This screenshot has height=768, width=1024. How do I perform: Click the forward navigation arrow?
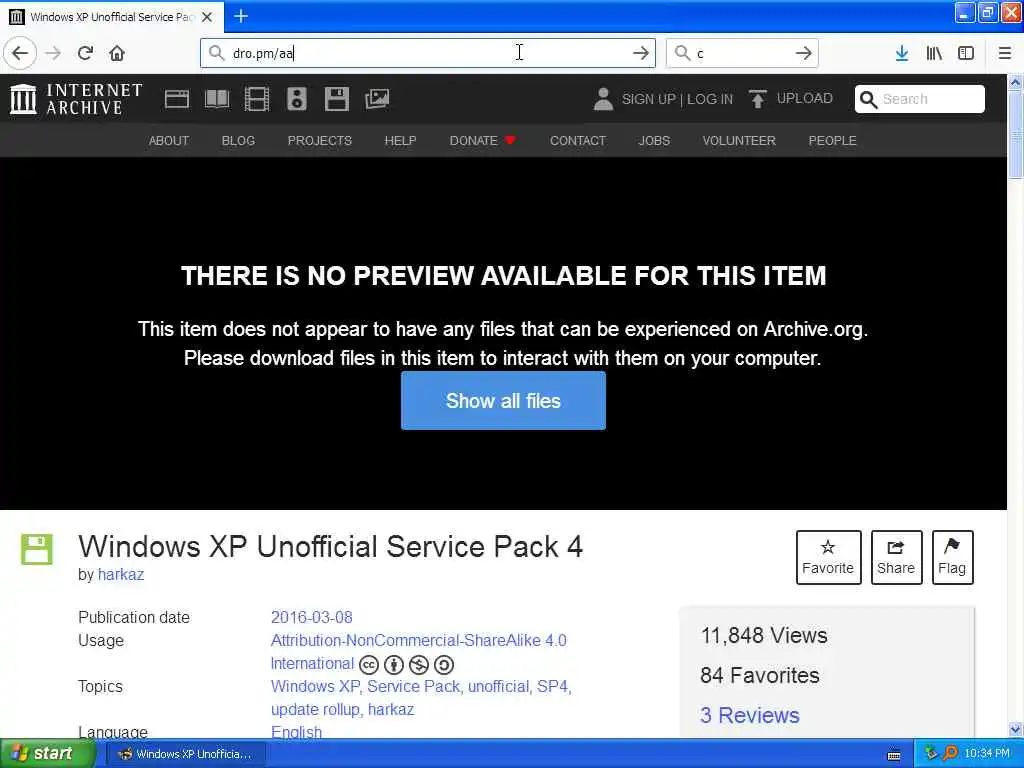tap(54, 53)
